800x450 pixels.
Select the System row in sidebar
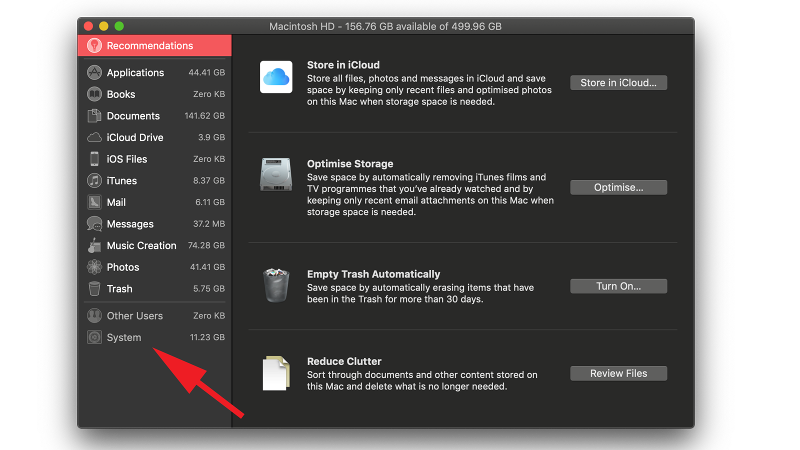(x=124, y=338)
